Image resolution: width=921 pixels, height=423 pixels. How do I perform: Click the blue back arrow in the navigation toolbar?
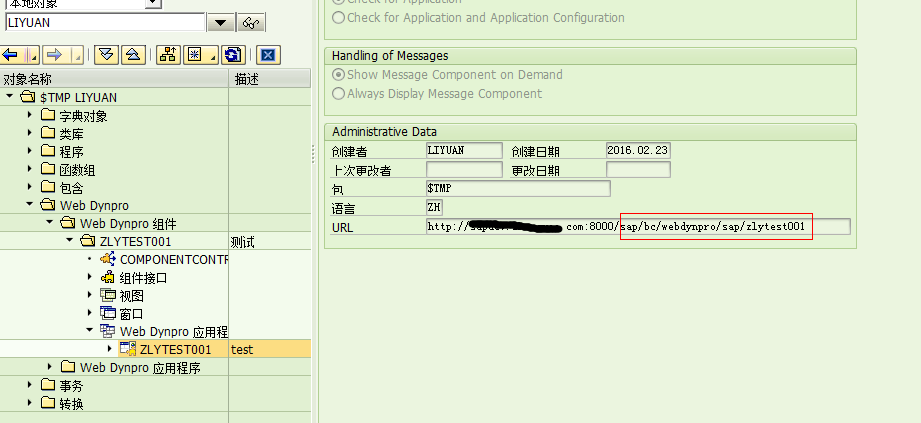click(11, 55)
